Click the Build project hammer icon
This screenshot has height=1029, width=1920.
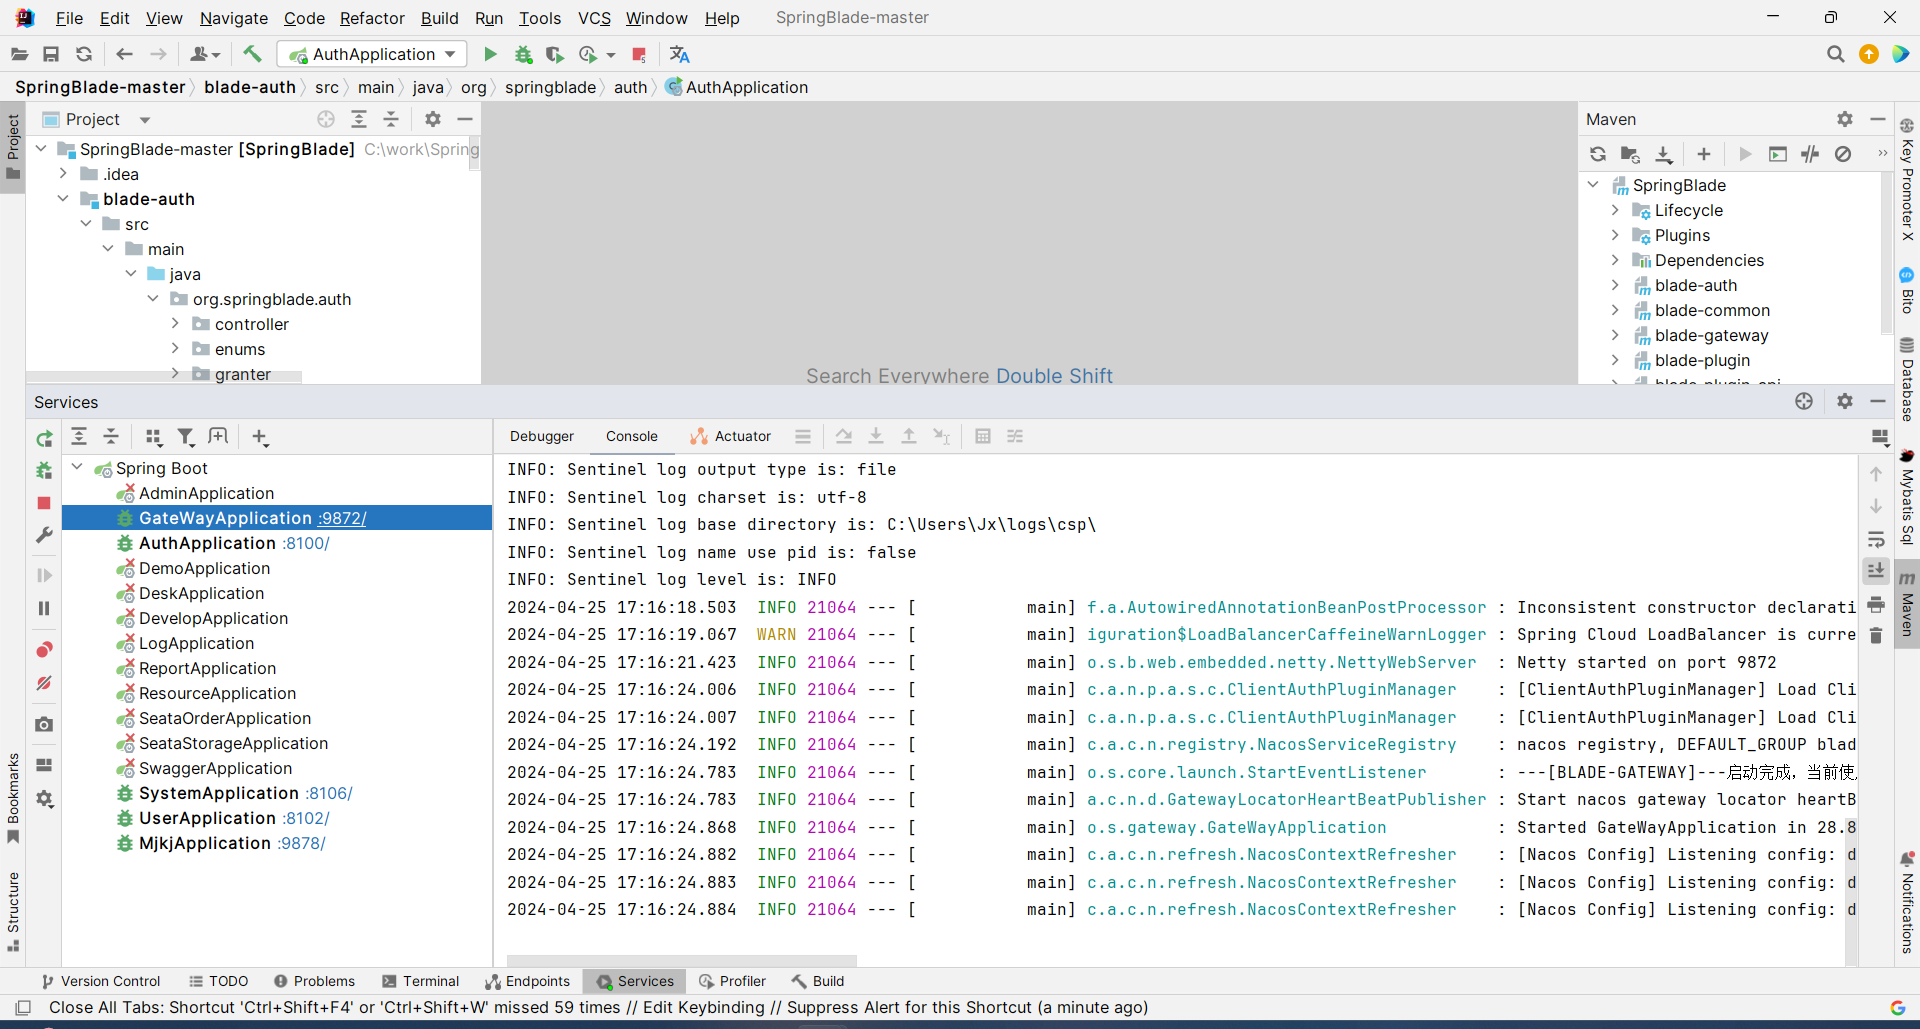252,54
